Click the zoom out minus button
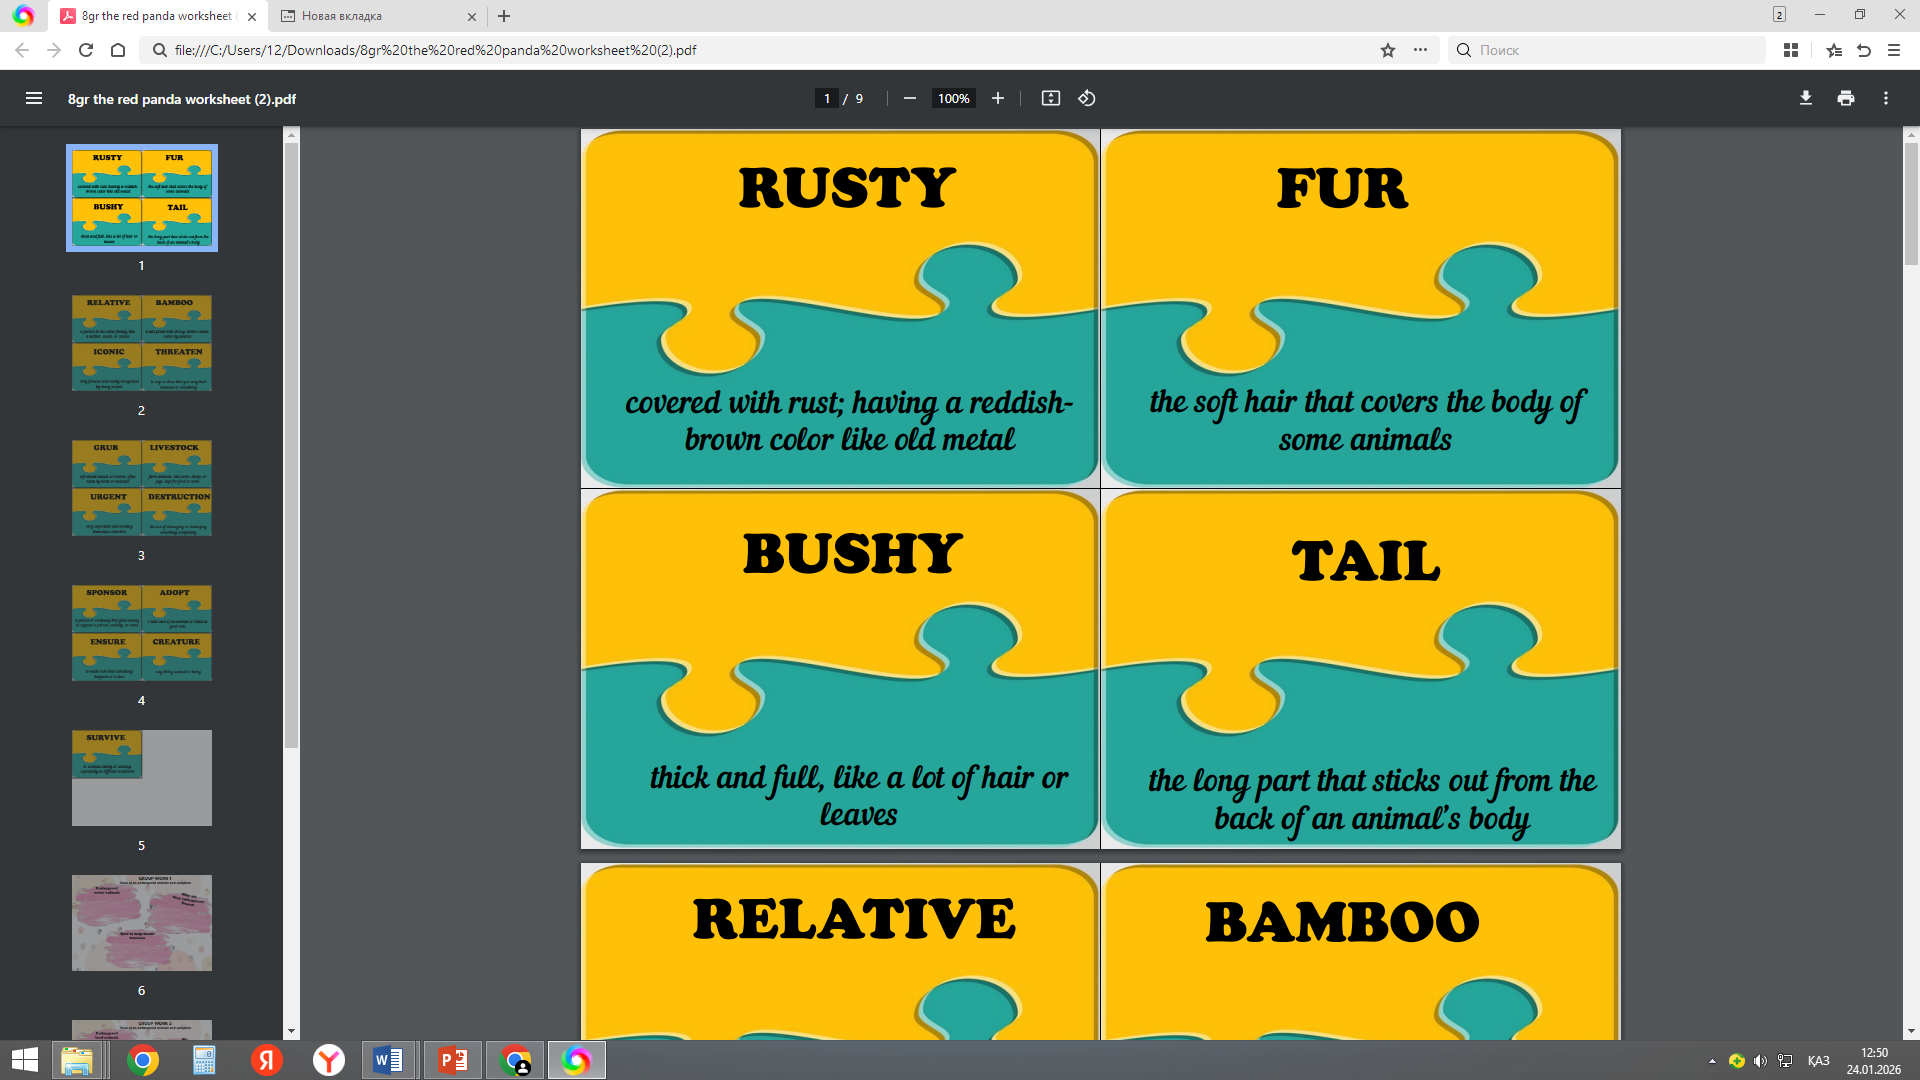The image size is (1920, 1080). tap(909, 98)
